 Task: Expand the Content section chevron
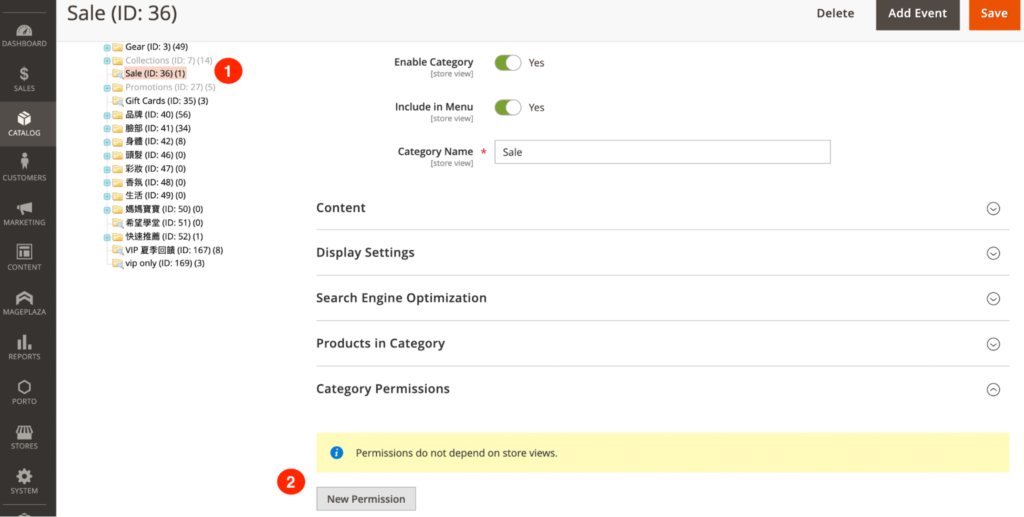[x=993, y=208]
